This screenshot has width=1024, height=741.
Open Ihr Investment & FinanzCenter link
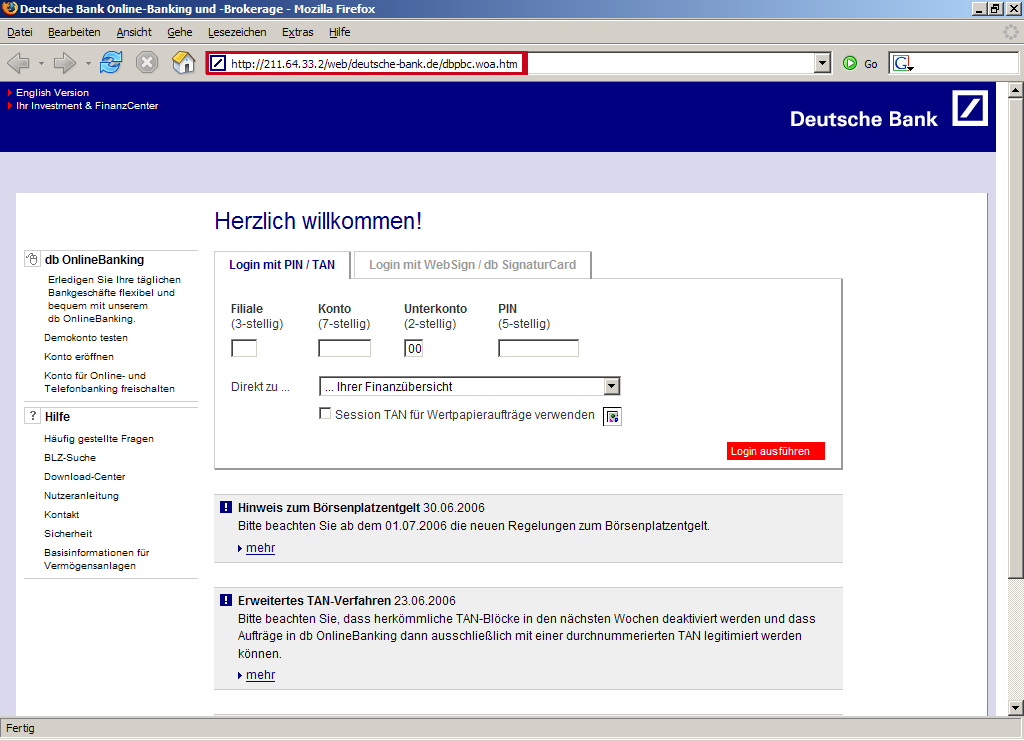[87, 106]
